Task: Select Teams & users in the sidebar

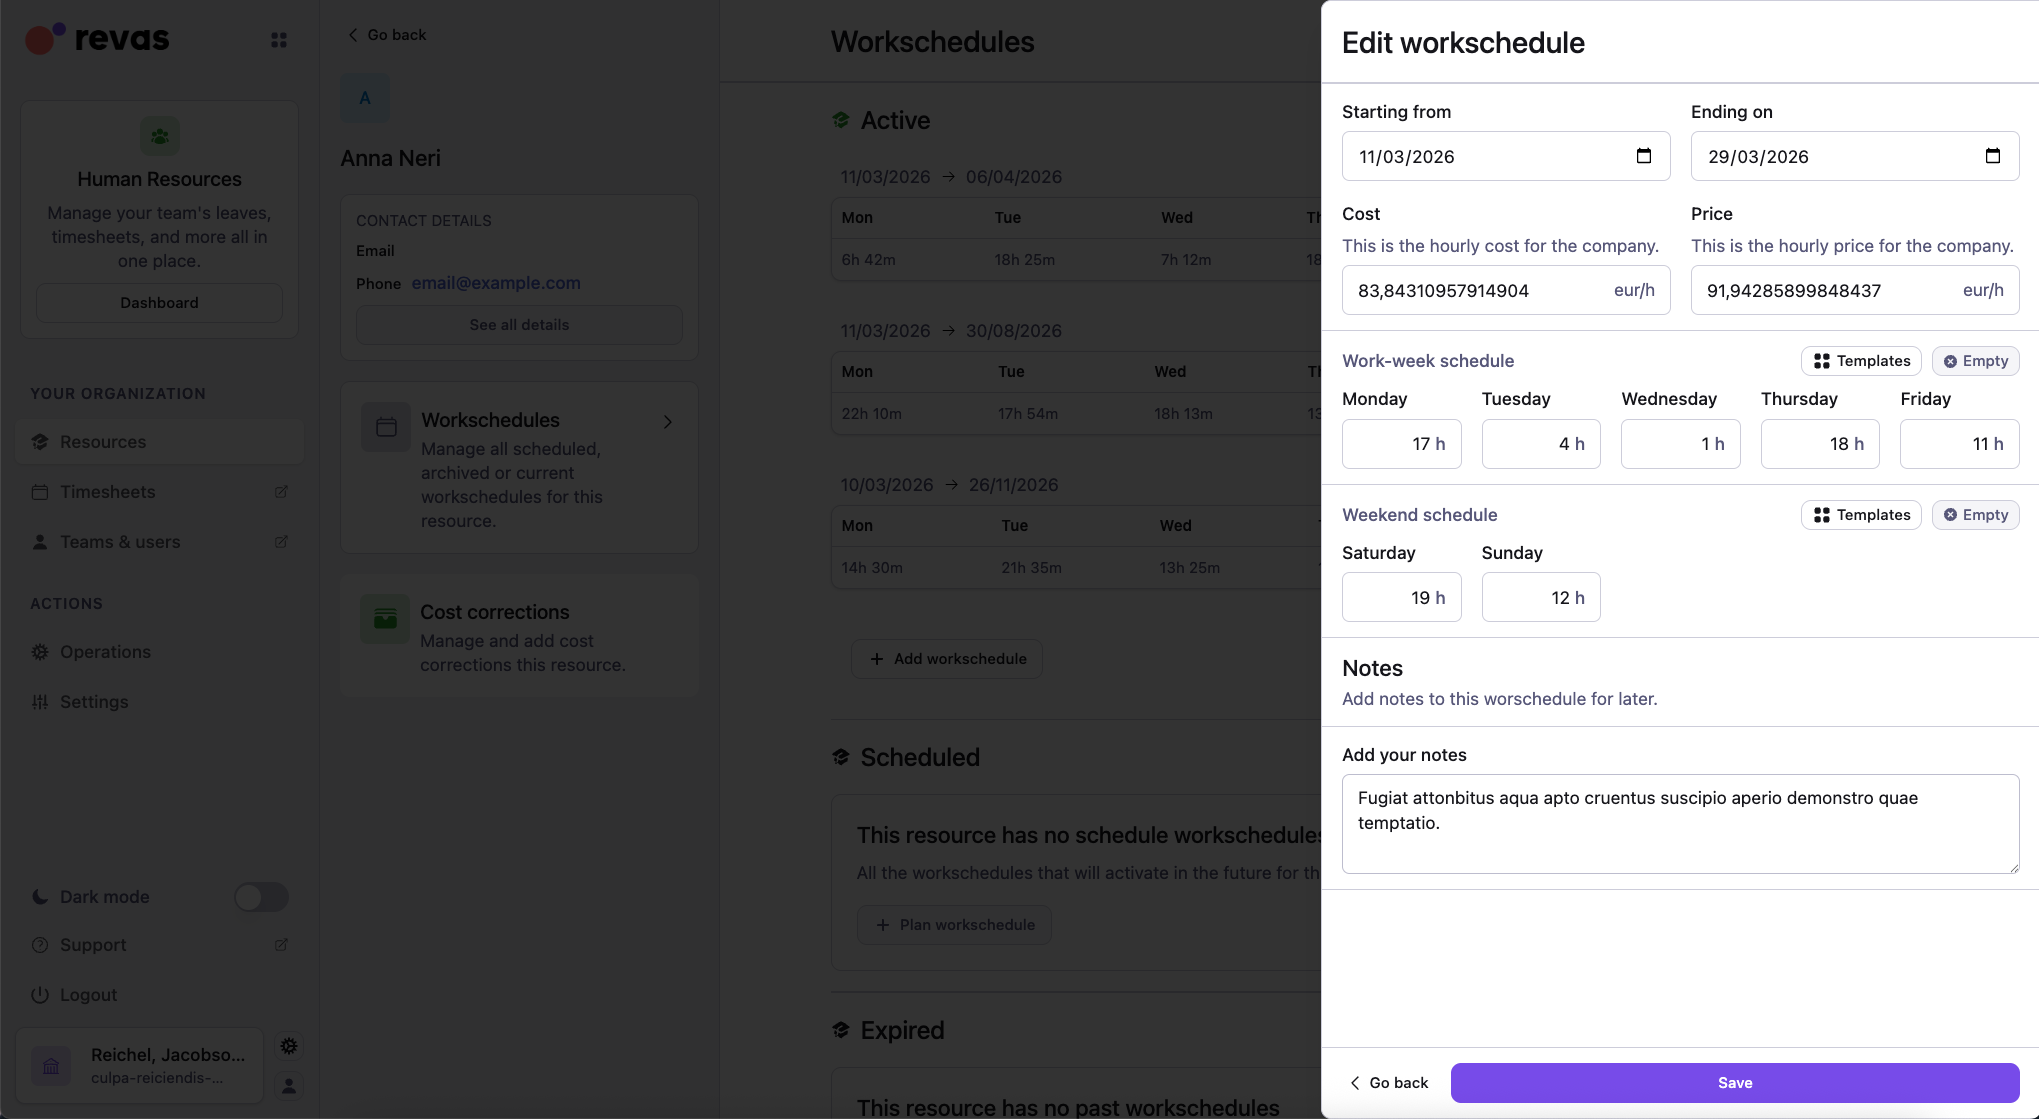Action: point(119,541)
